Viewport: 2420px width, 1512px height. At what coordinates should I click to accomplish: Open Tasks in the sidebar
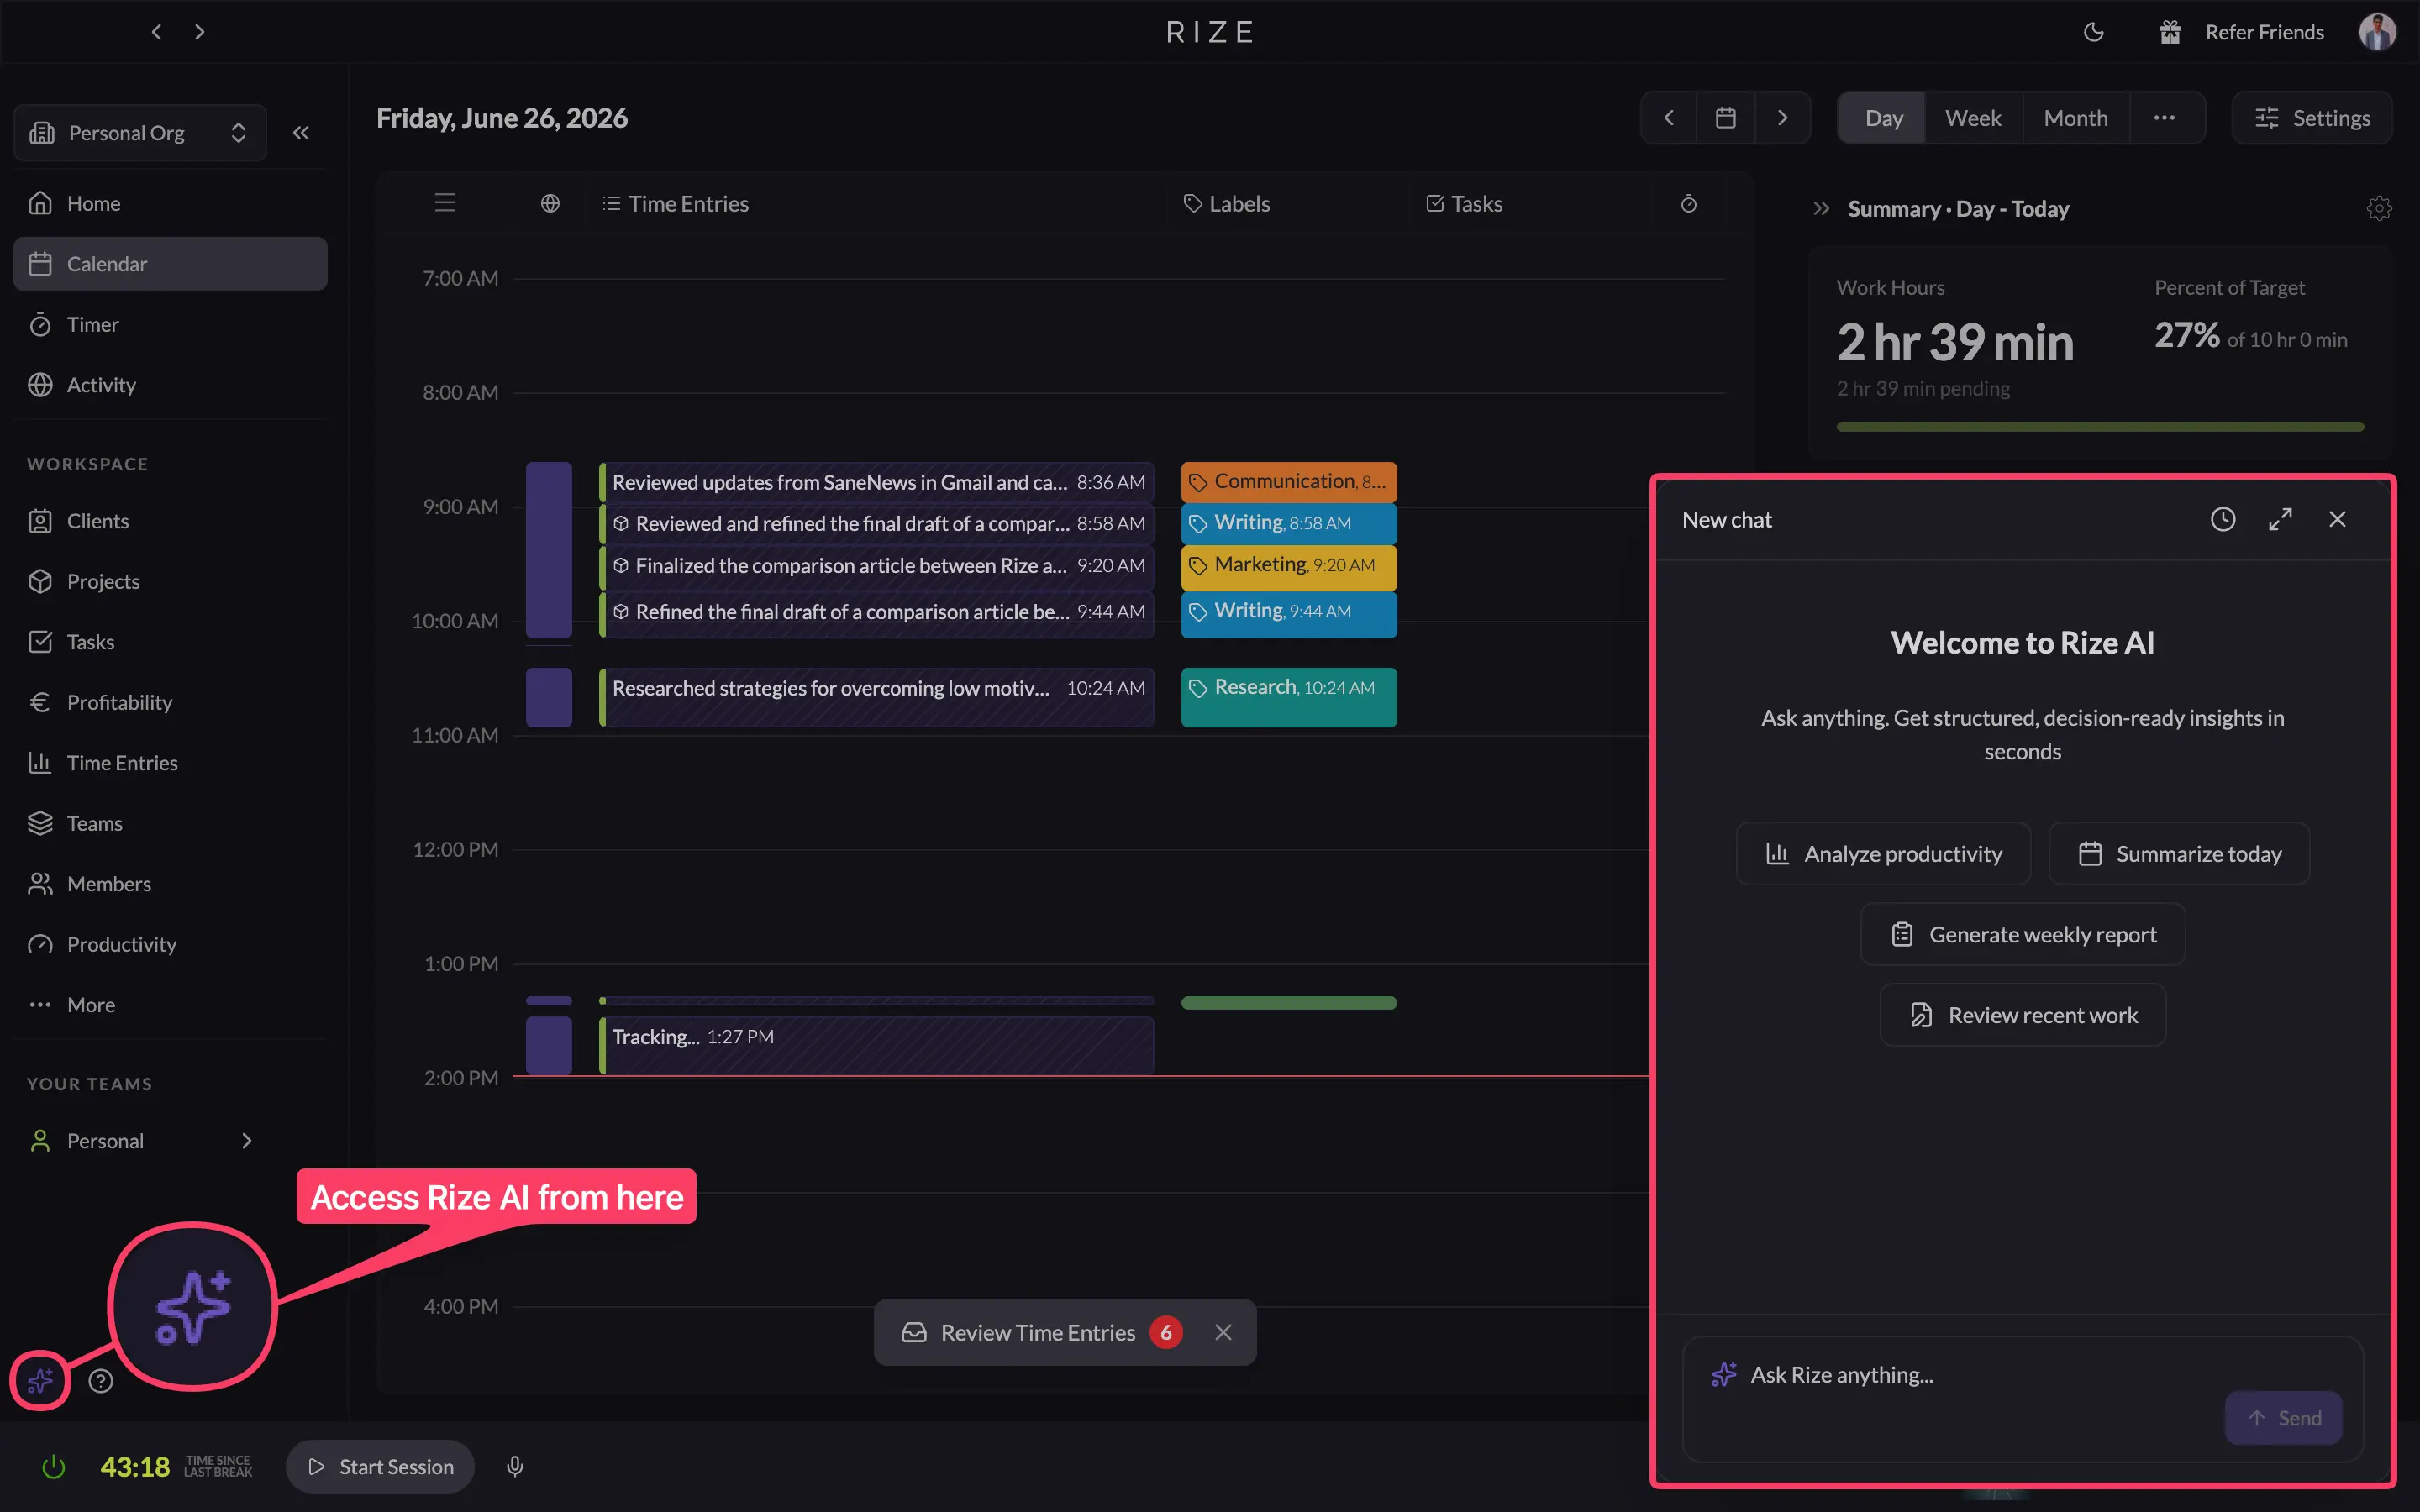(x=170, y=642)
